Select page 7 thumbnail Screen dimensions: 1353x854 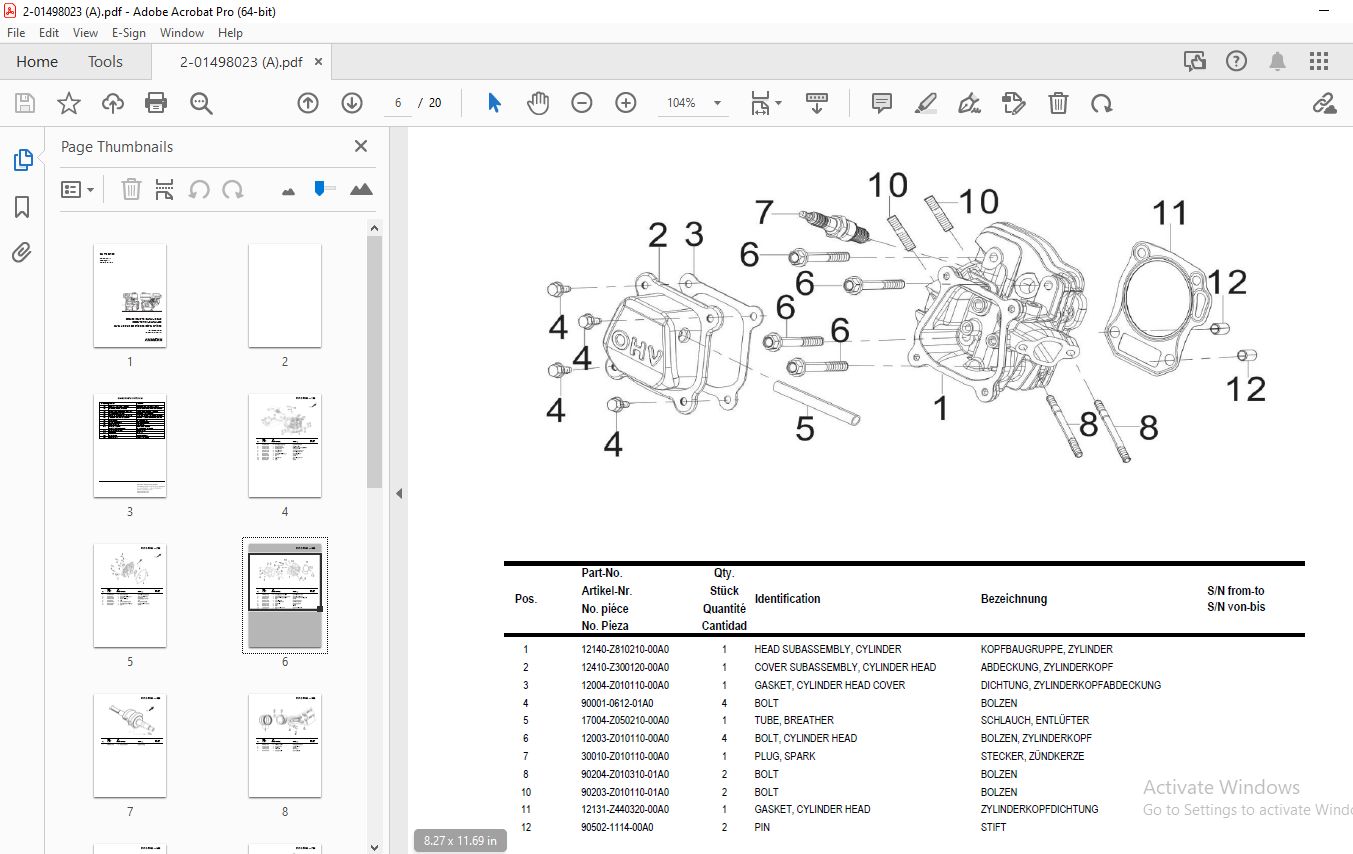pyautogui.click(x=130, y=745)
